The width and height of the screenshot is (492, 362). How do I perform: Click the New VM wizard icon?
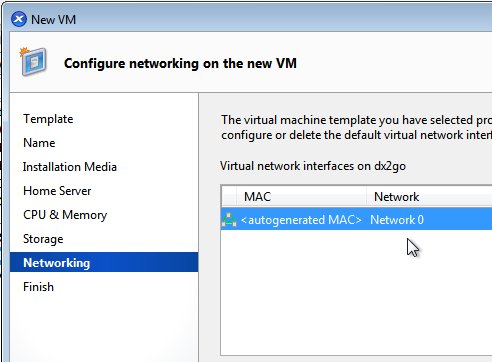(33, 62)
